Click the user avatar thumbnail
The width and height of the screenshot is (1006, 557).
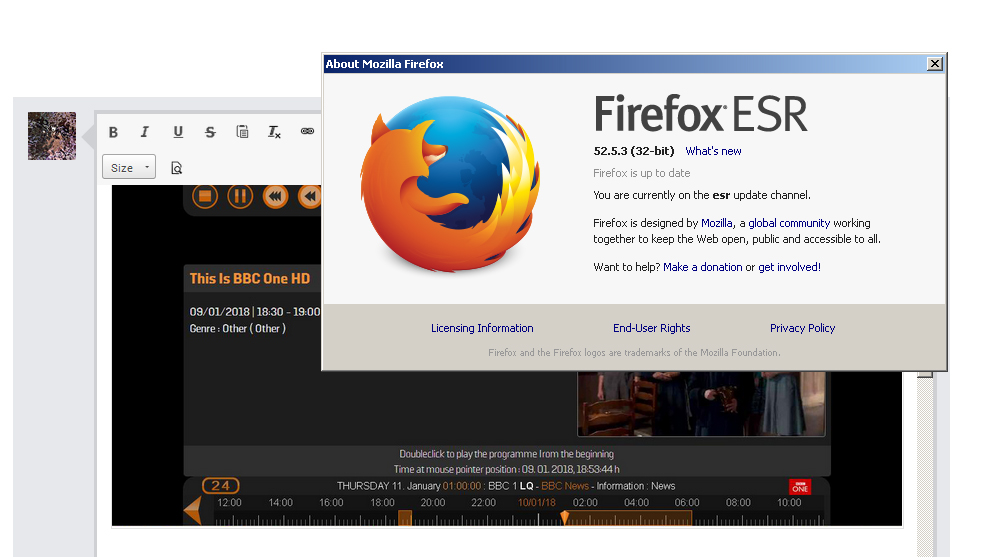coord(52,136)
